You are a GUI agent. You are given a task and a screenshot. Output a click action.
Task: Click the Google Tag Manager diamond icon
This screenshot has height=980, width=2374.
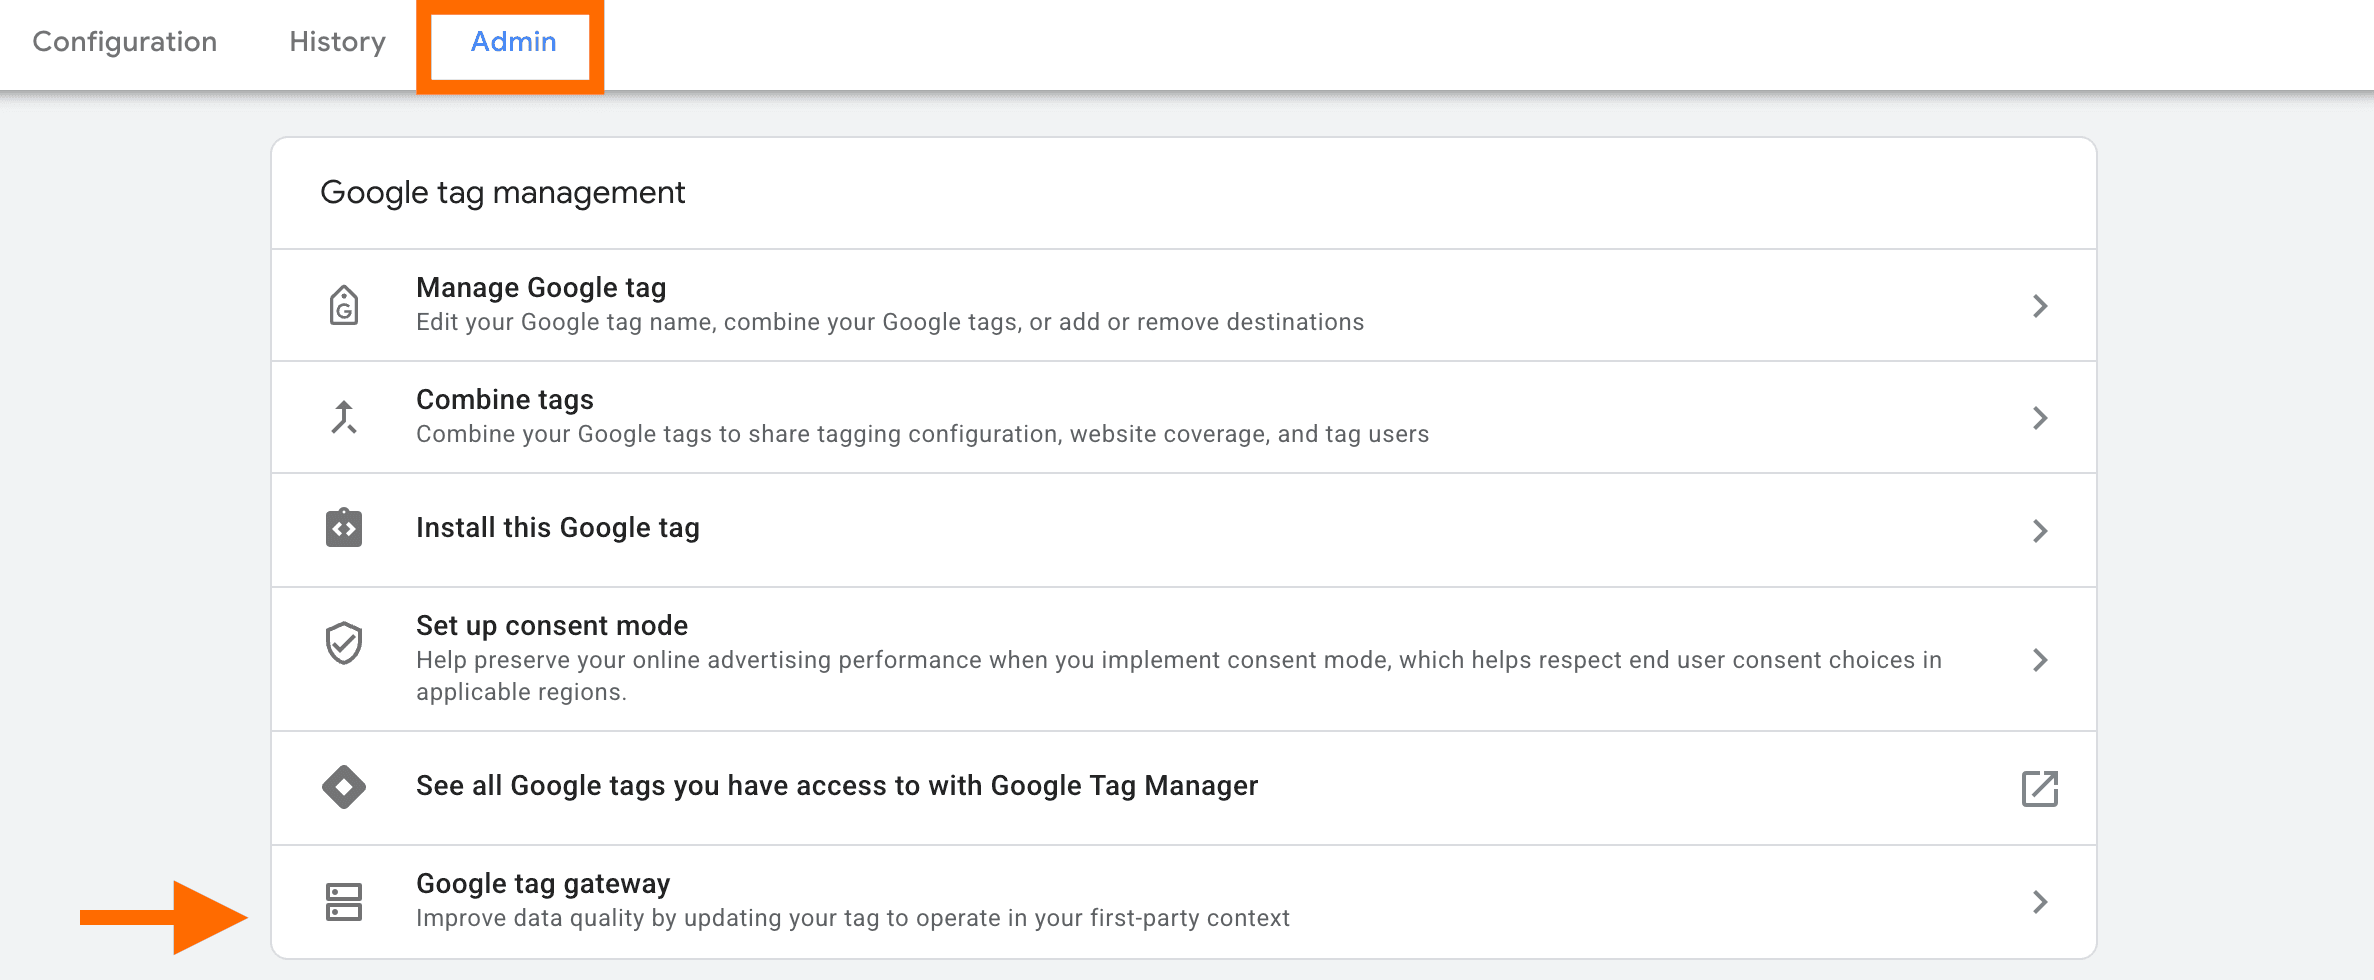[344, 787]
